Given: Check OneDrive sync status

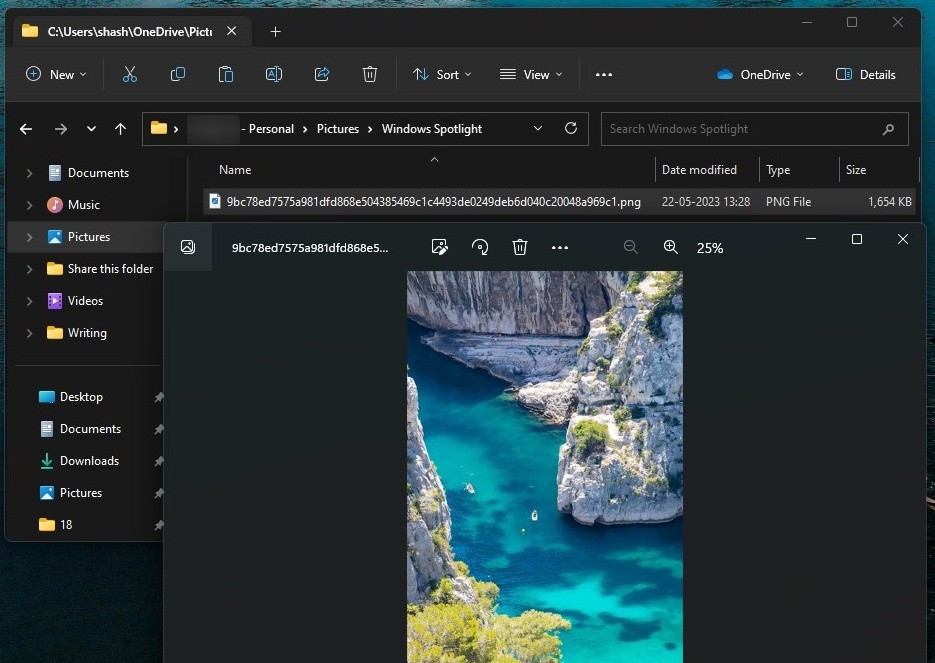Looking at the screenshot, I should (760, 74).
